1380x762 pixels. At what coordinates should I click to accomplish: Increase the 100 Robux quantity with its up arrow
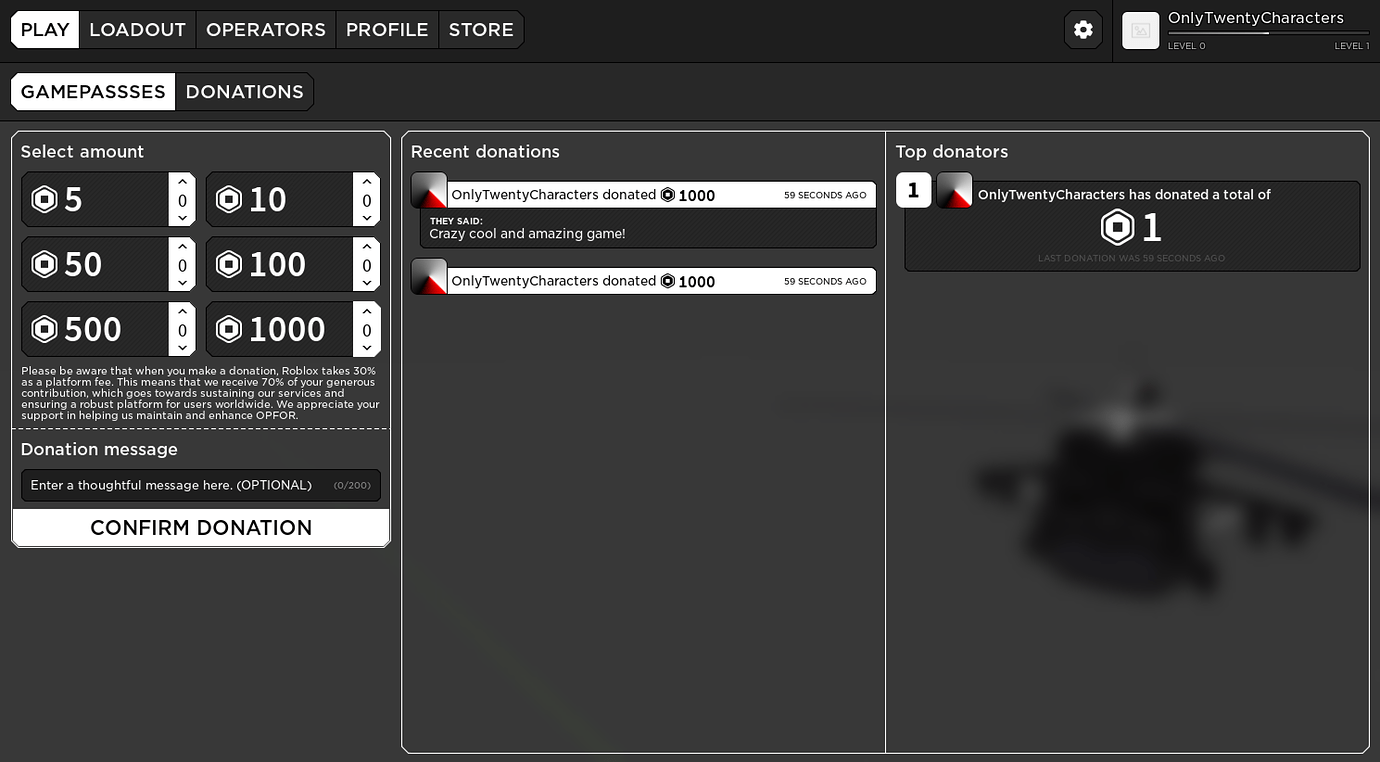pos(367,246)
